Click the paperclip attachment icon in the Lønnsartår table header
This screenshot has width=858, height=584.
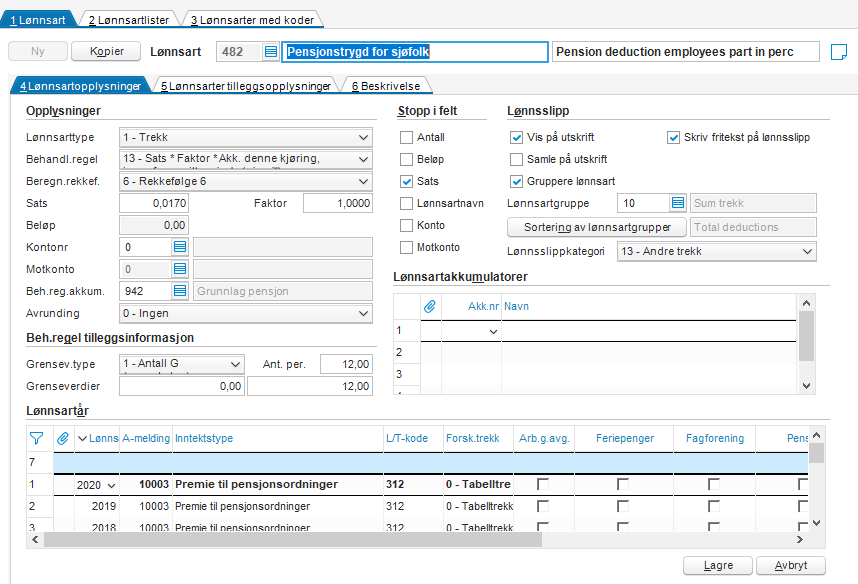(x=63, y=438)
